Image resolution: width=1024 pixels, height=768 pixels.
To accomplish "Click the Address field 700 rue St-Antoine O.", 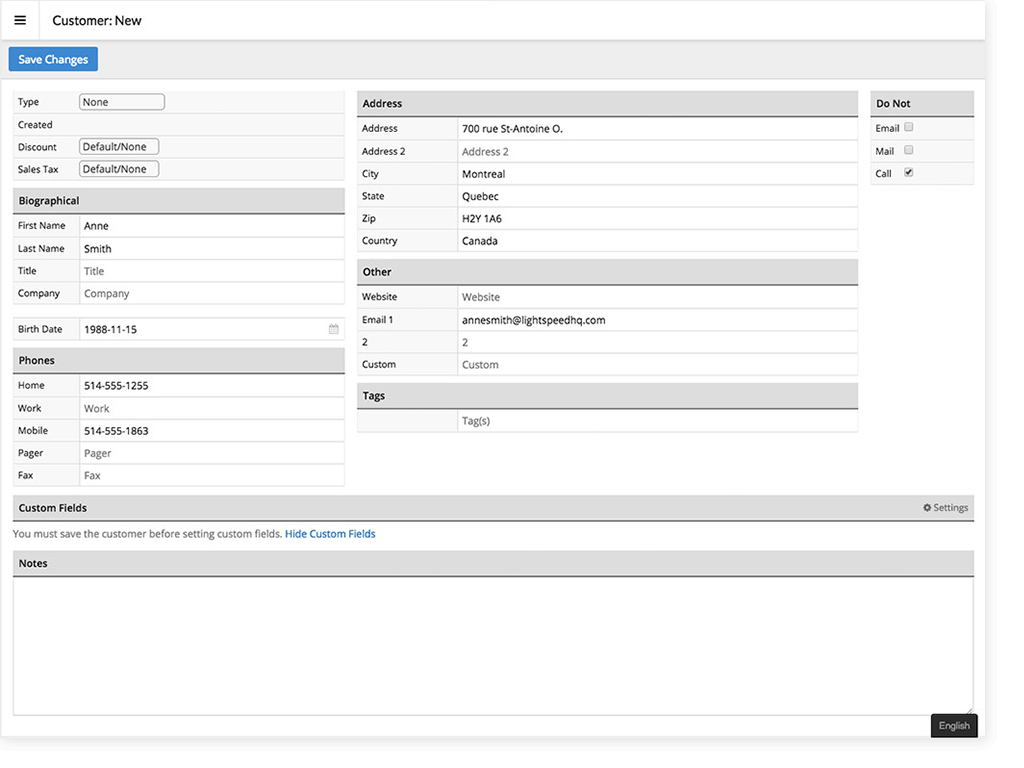I will (658, 129).
